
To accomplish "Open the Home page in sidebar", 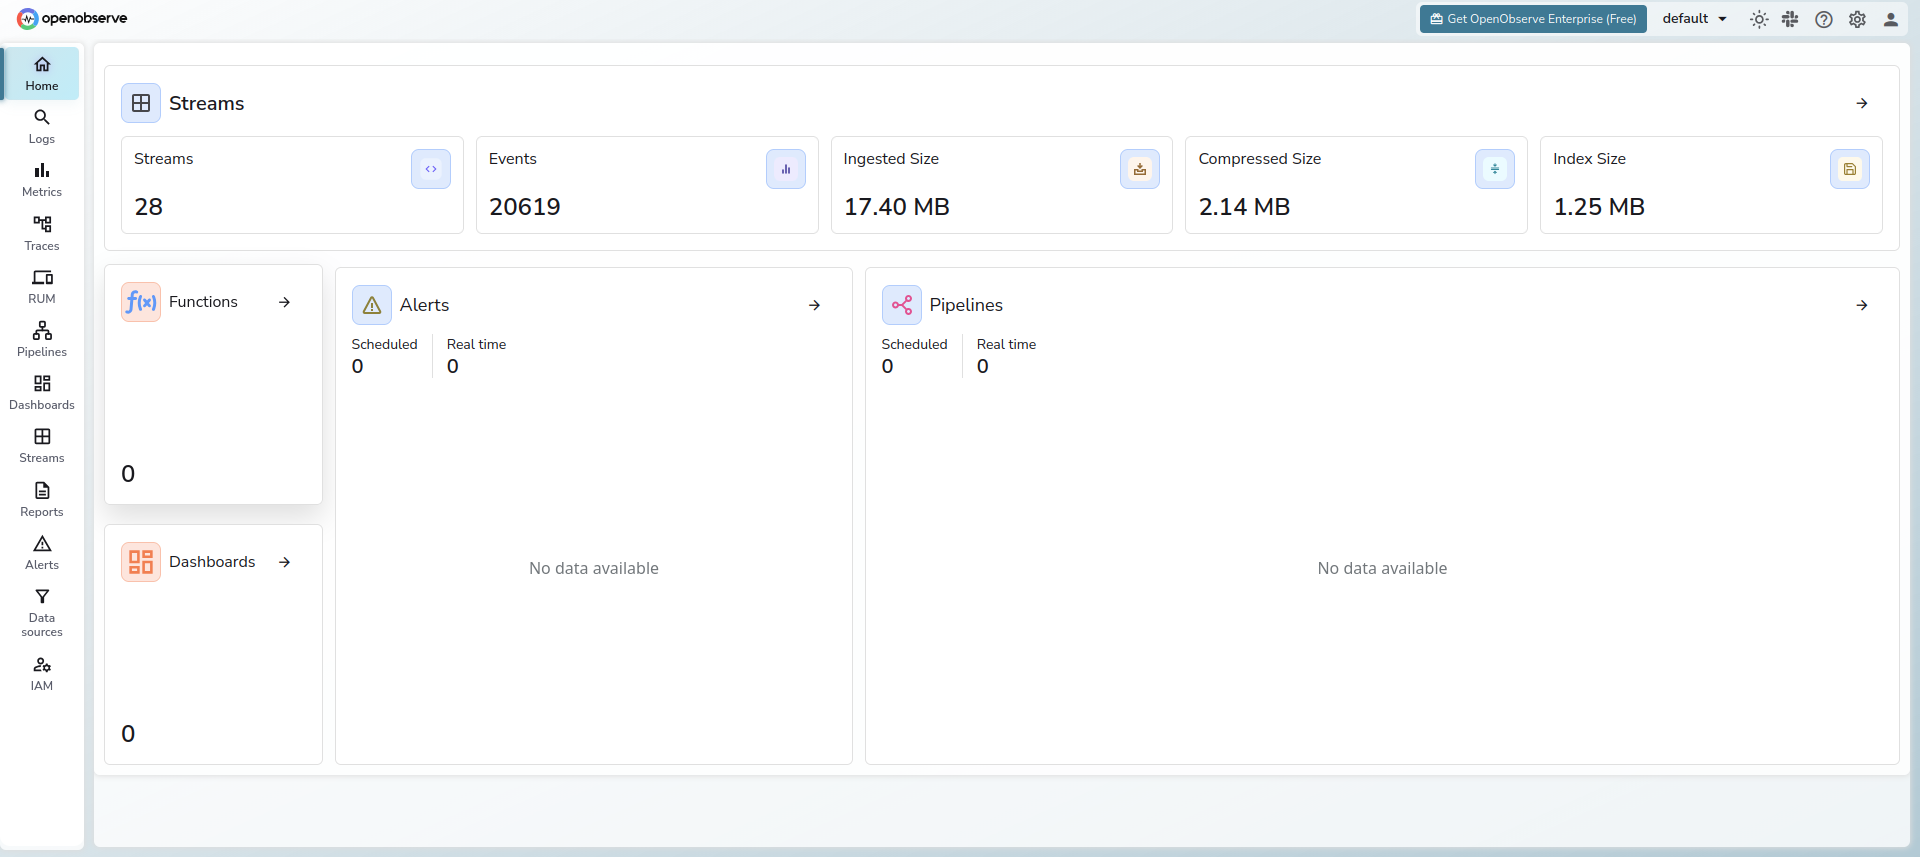I will pos(42,74).
